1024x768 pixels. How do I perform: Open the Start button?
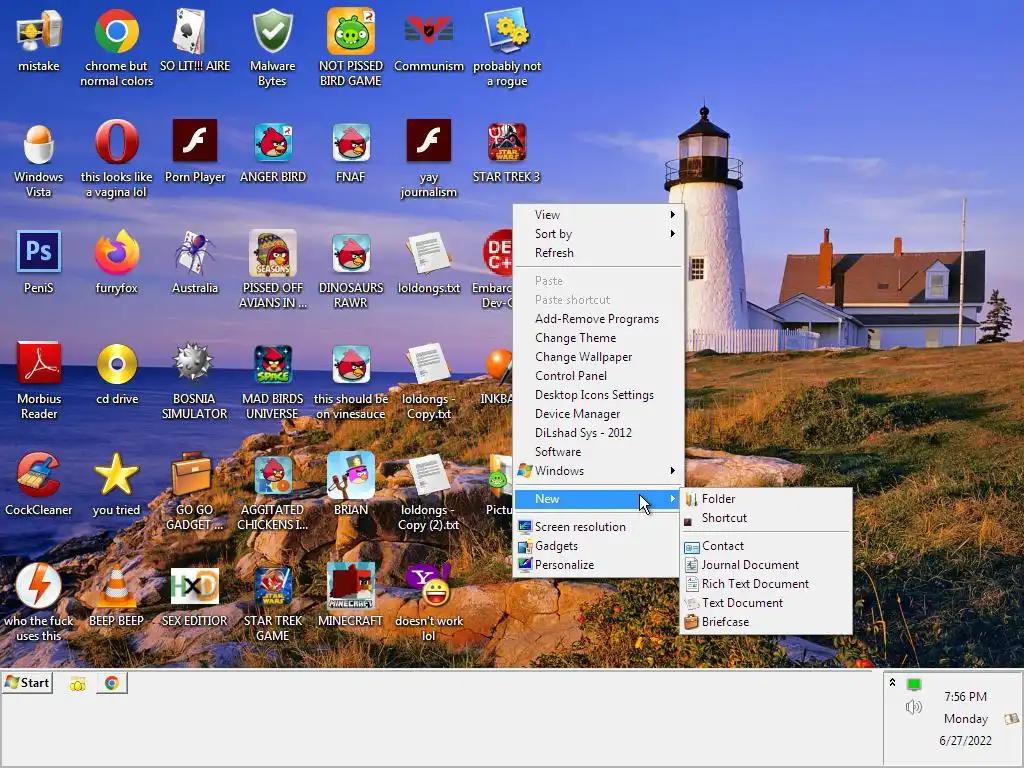tap(27, 683)
